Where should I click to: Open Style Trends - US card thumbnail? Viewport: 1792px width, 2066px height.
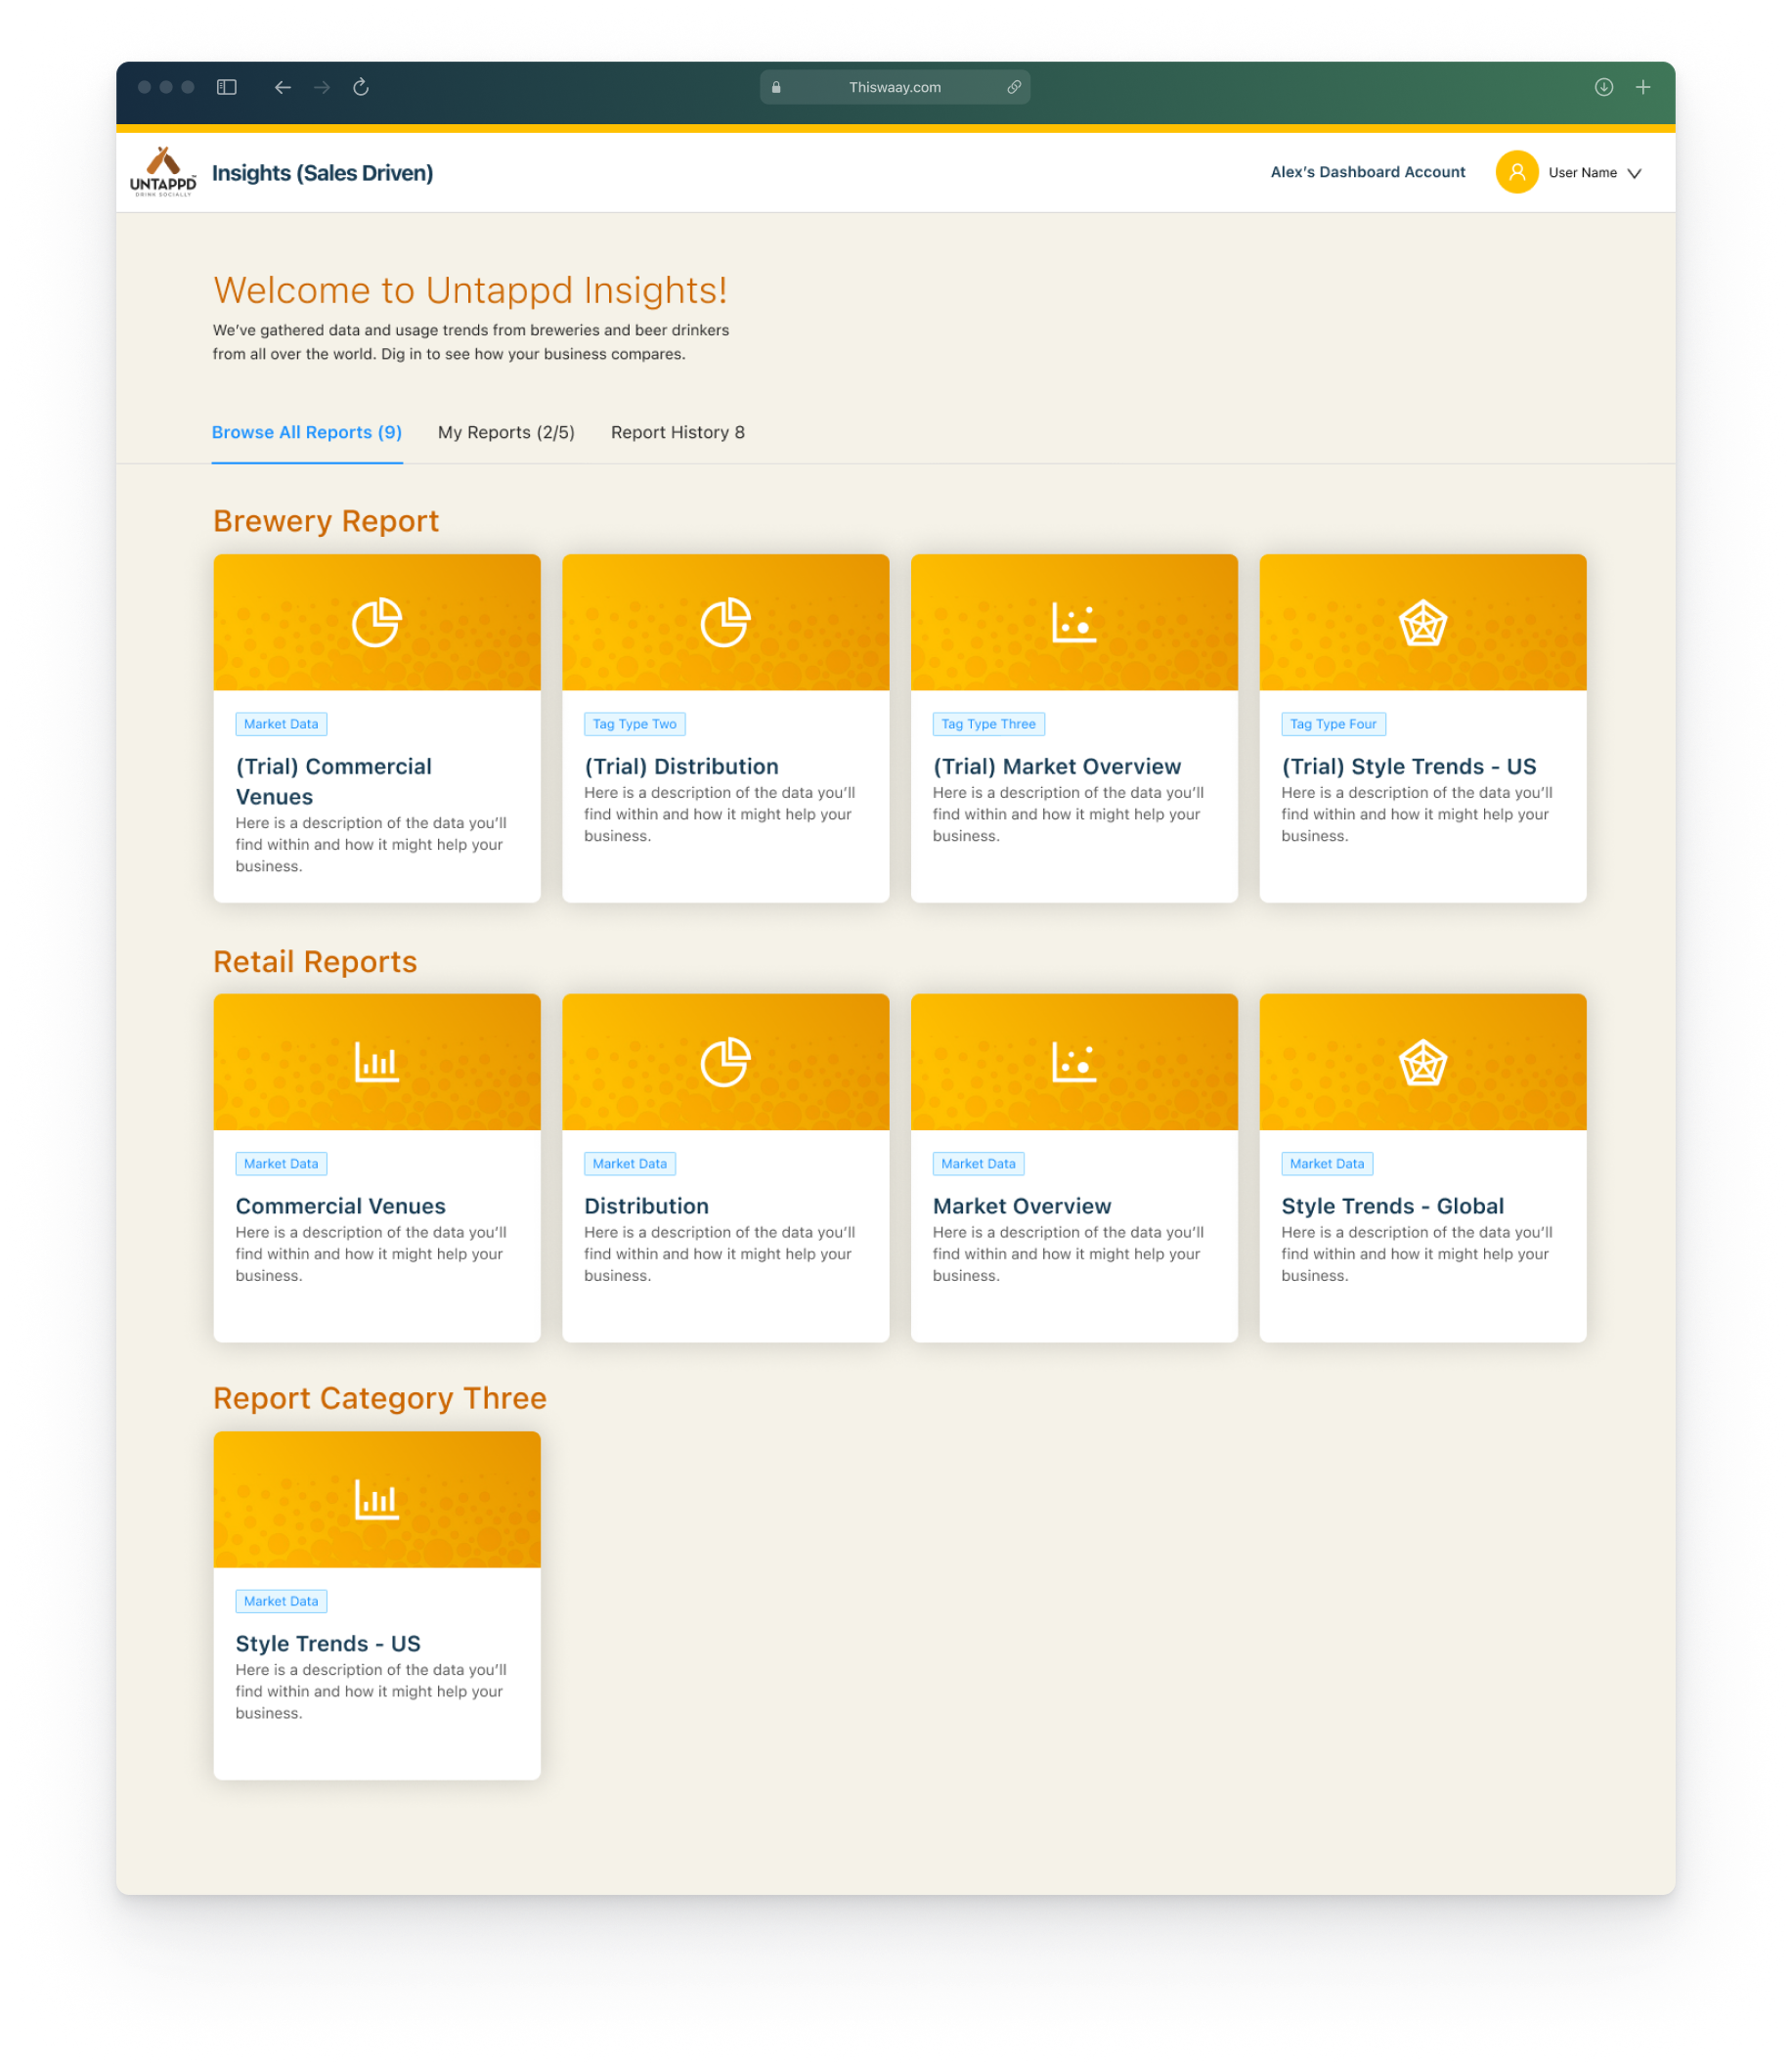click(377, 1499)
